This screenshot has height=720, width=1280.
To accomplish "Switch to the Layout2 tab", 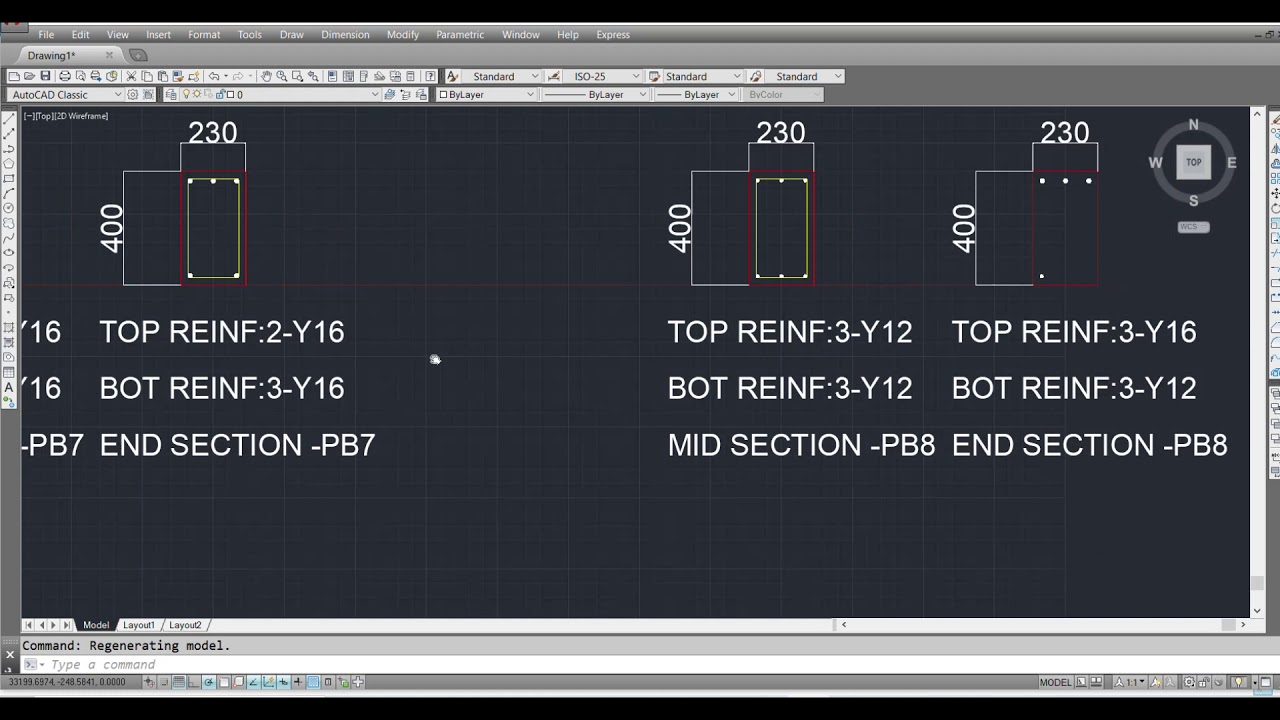I will point(185,625).
